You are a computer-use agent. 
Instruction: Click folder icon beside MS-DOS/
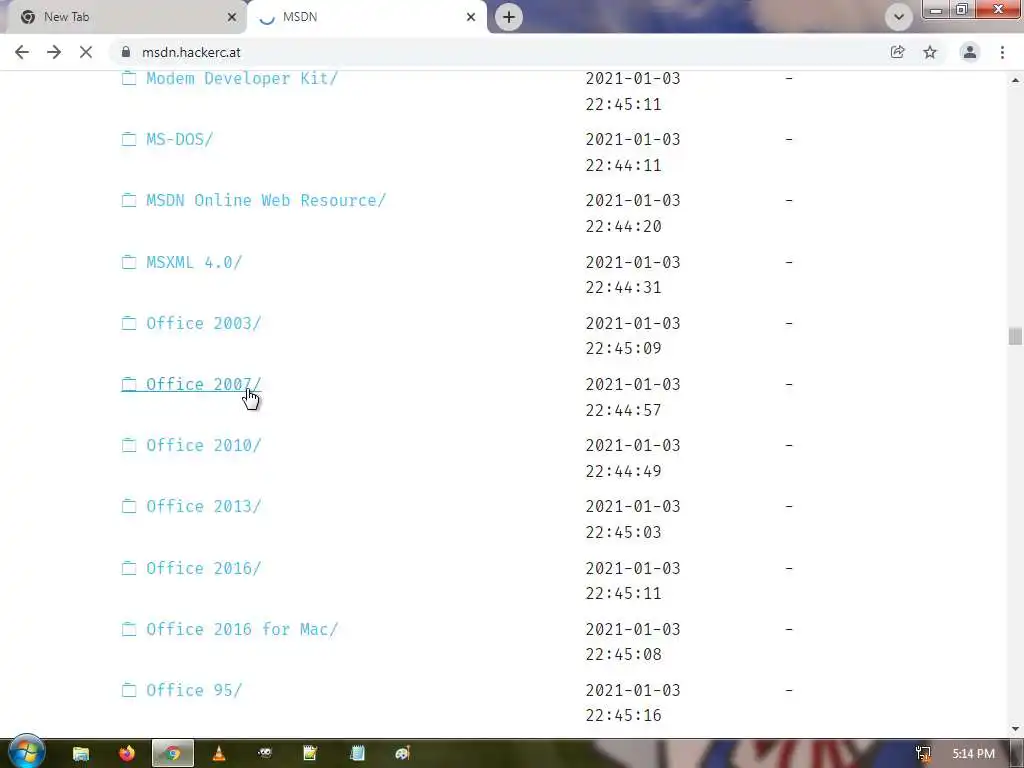[129, 139]
